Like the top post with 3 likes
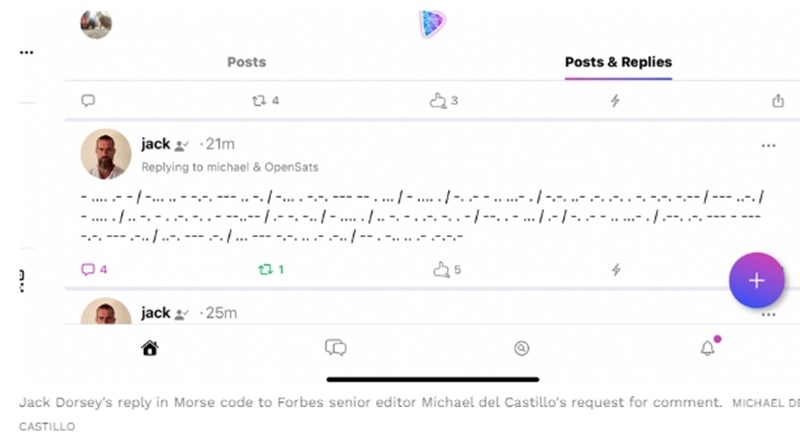Image resolution: width=800 pixels, height=437 pixels. coord(437,100)
